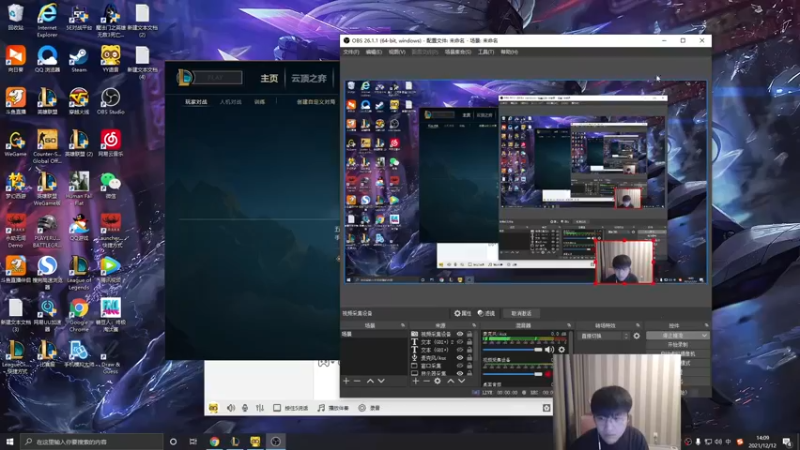
Task: Pop out the 控件 dock panel
Action: [x=707, y=325]
